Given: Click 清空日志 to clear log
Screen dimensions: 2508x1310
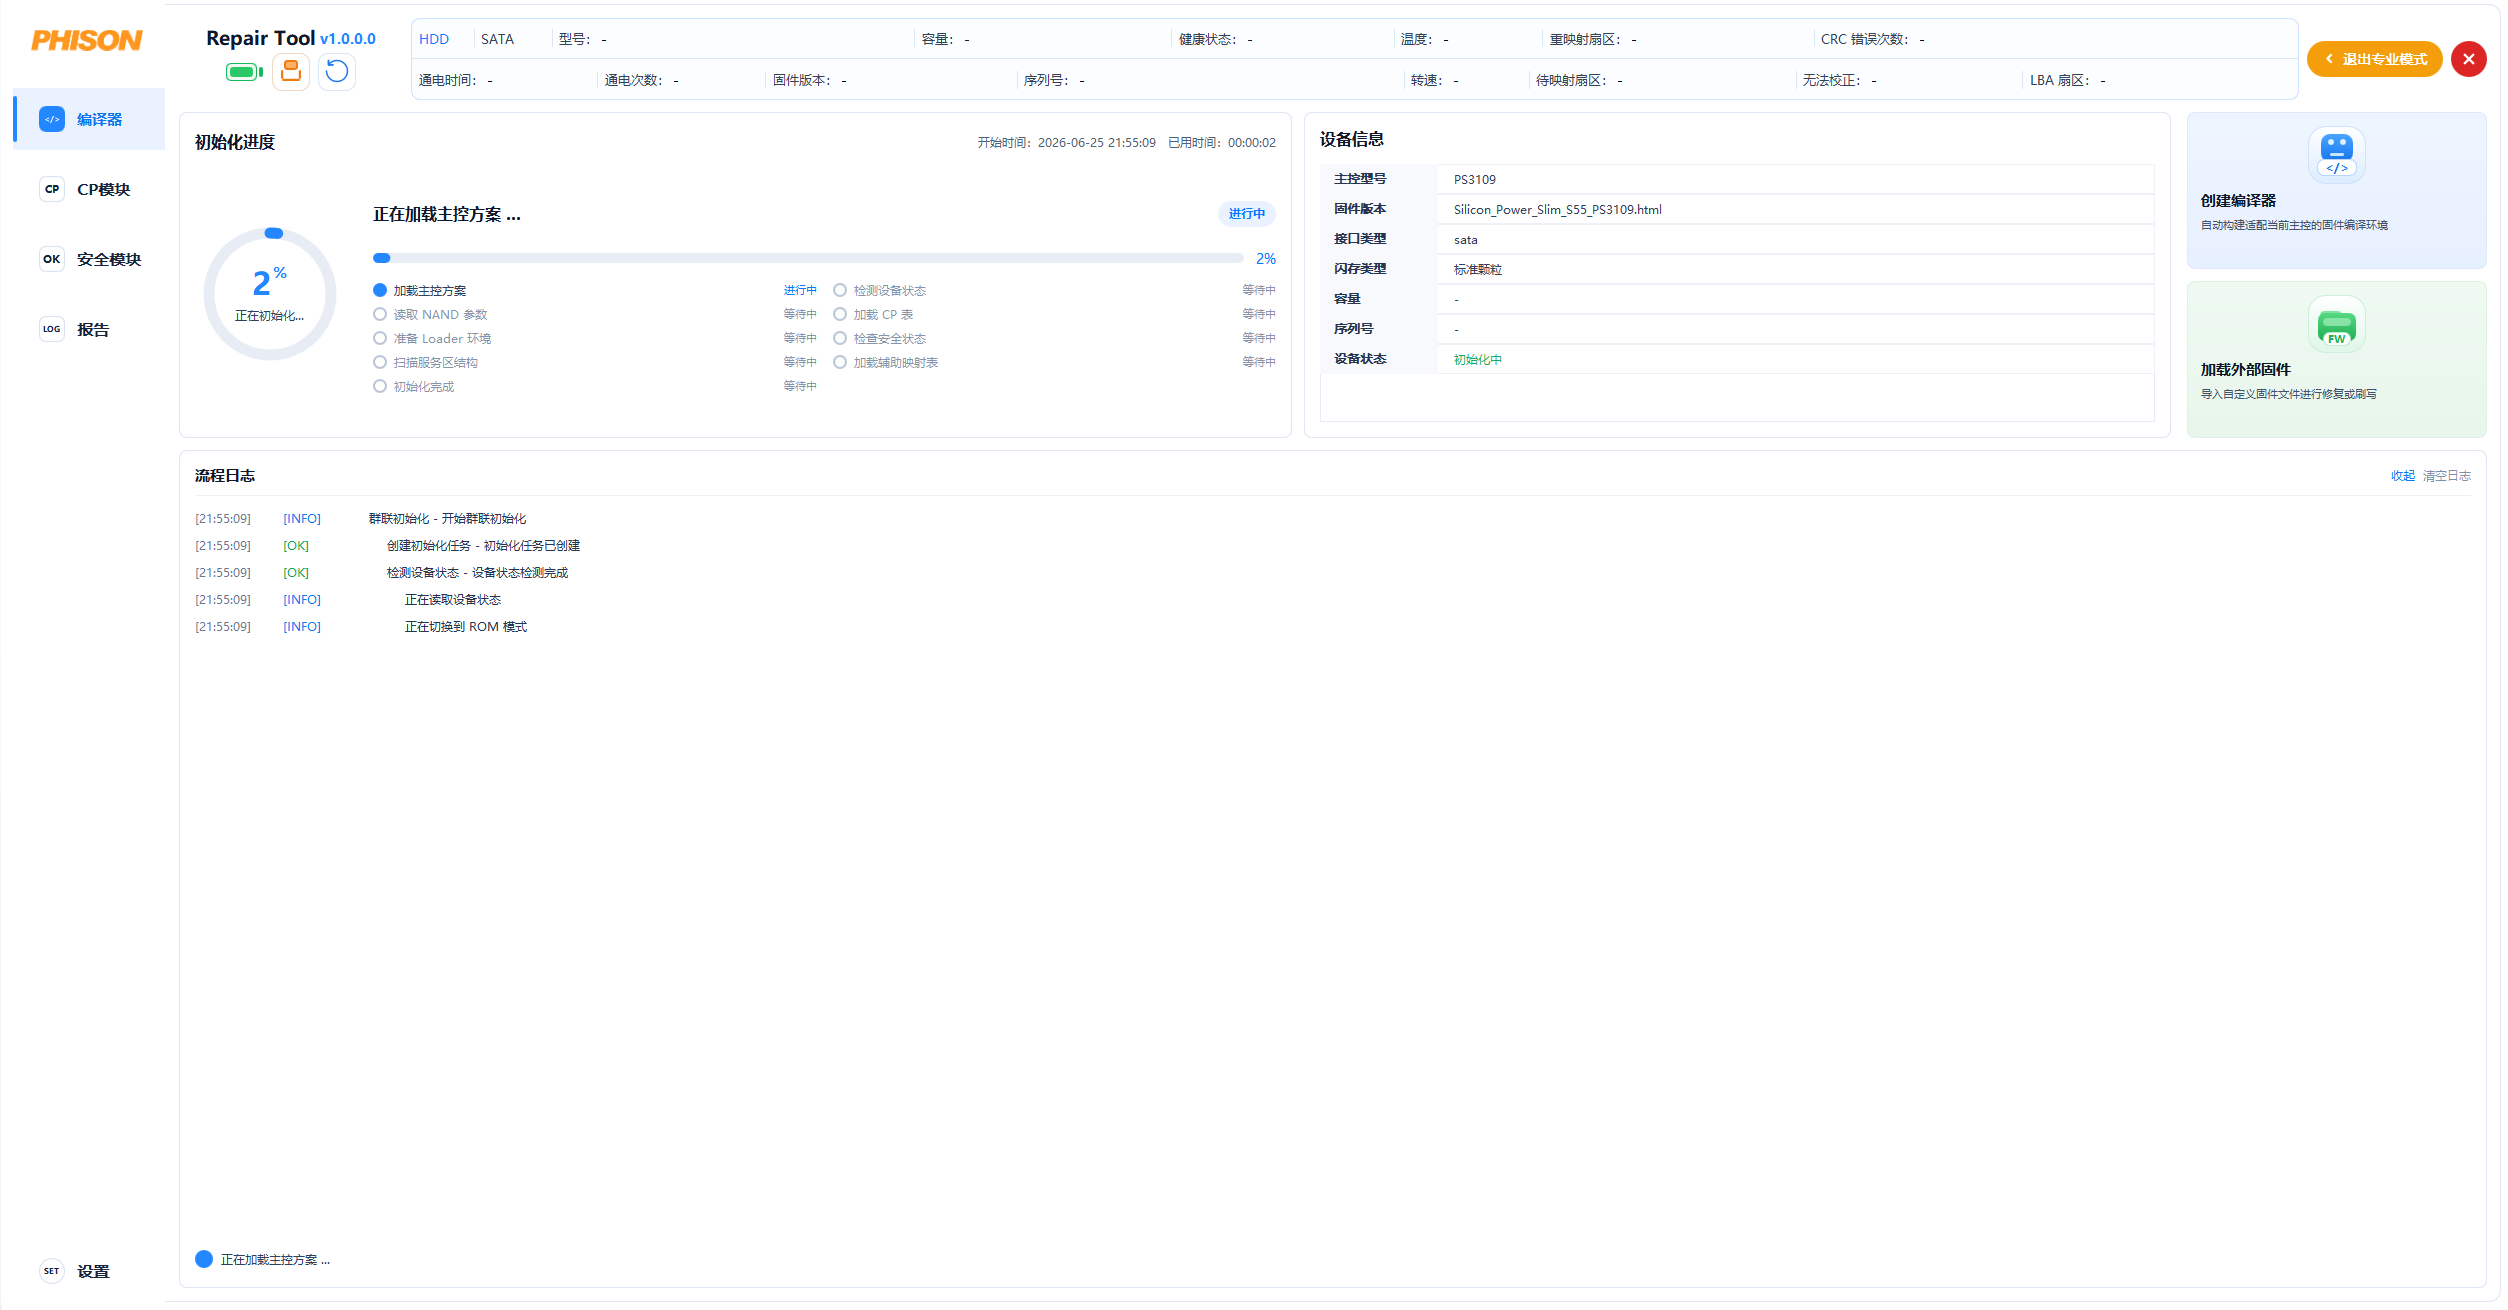Looking at the screenshot, I should pyautogui.click(x=2446, y=476).
